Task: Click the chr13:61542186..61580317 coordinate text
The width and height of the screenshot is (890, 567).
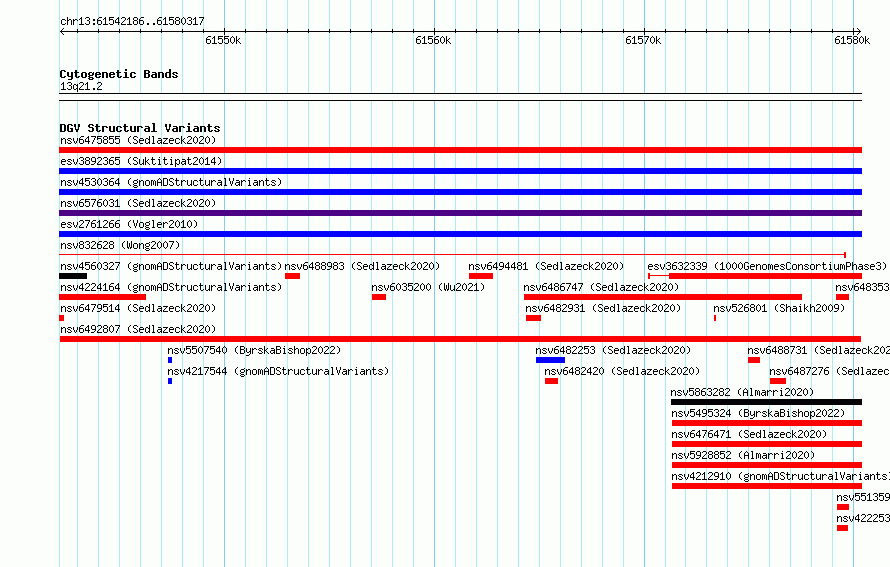Action: [x=132, y=22]
